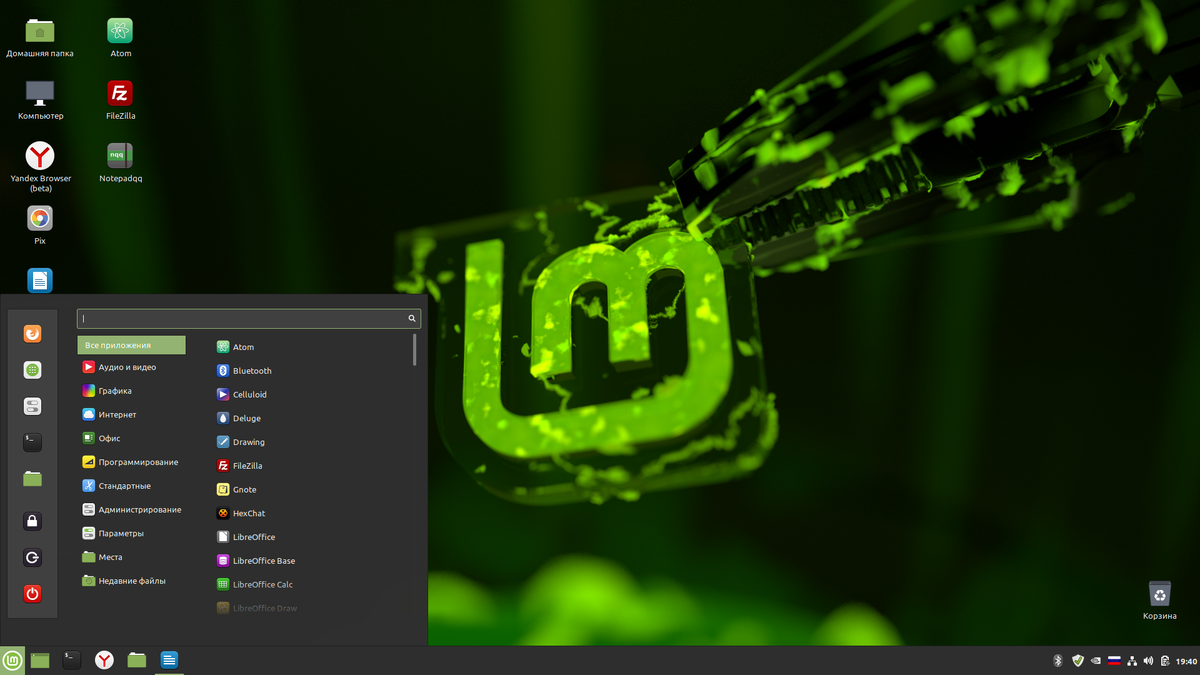Select the Pix desktop icon
The width and height of the screenshot is (1200, 675).
coord(40,225)
